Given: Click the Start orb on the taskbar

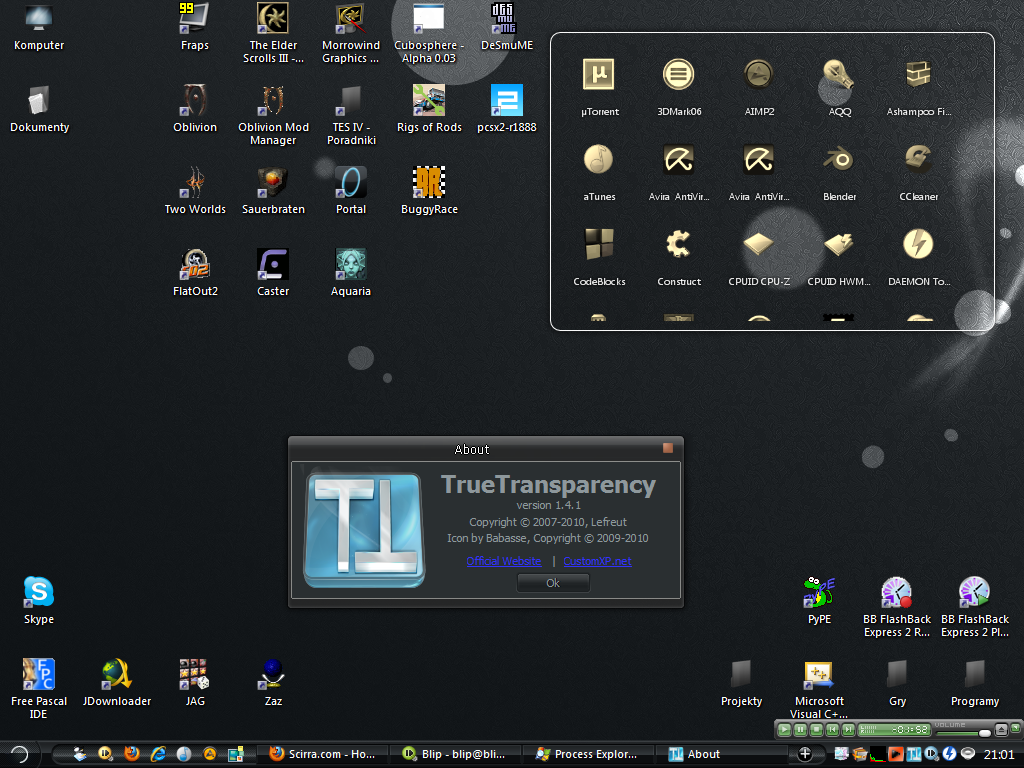Looking at the screenshot, I should [x=19, y=754].
